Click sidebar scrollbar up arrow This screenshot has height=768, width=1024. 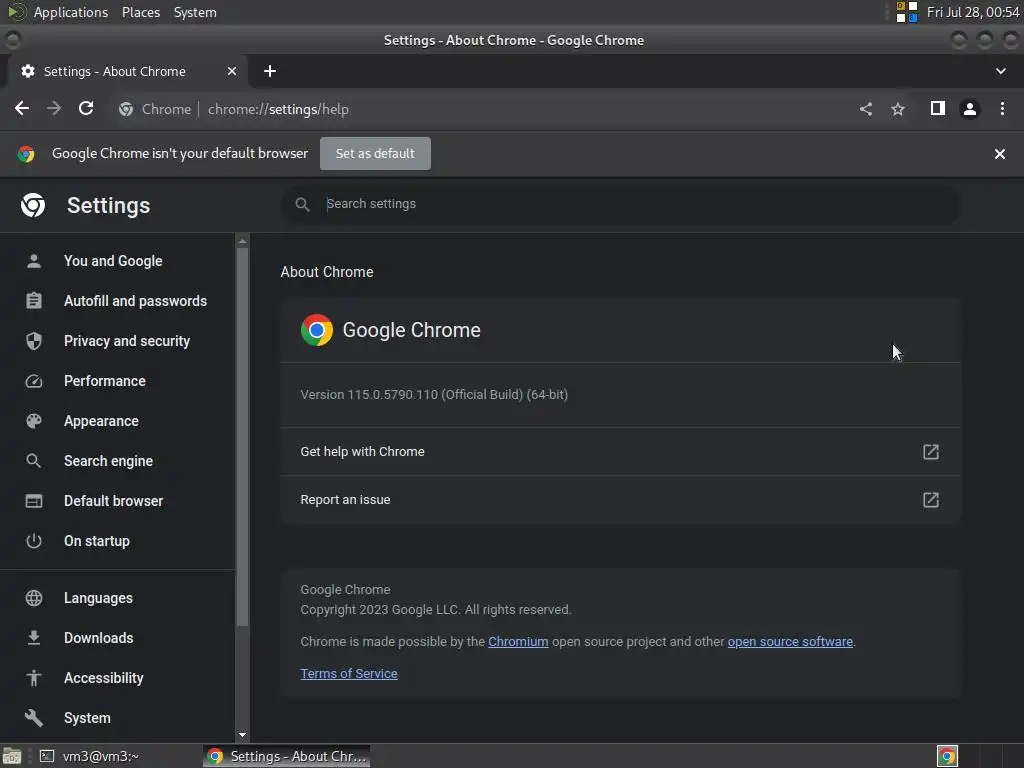tap(242, 241)
